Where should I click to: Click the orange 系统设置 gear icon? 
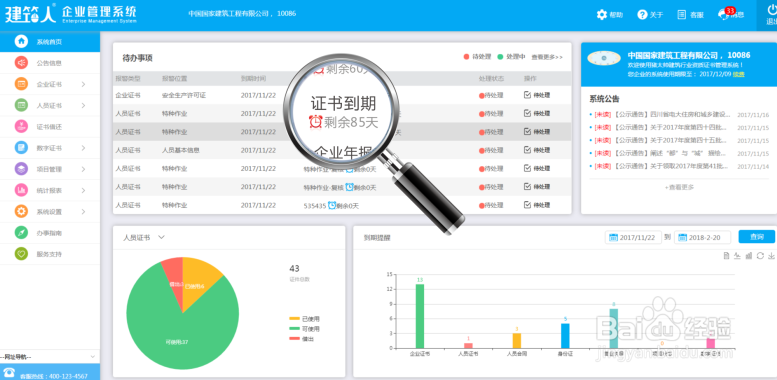pyautogui.click(x=21, y=212)
